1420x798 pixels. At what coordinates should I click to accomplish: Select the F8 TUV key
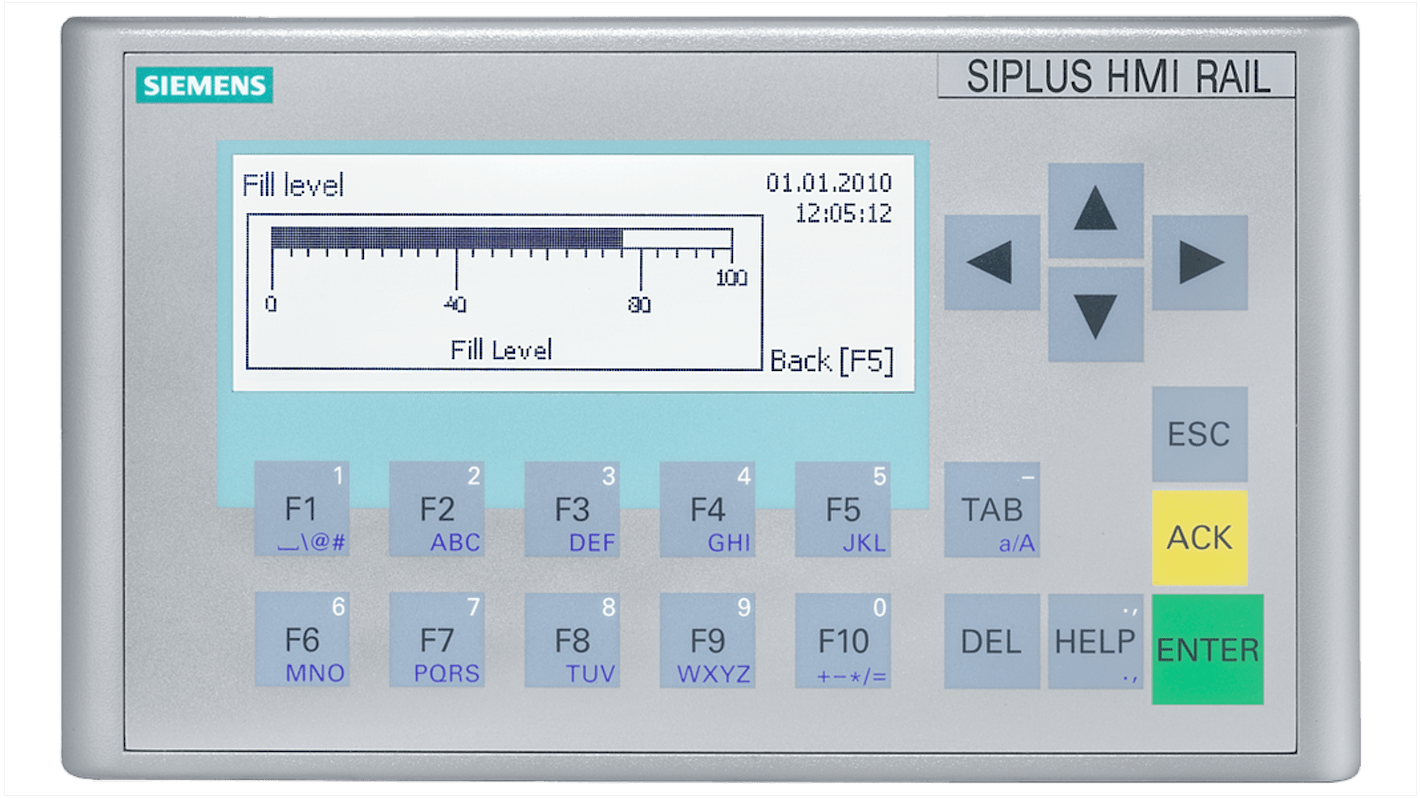coord(572,640)
